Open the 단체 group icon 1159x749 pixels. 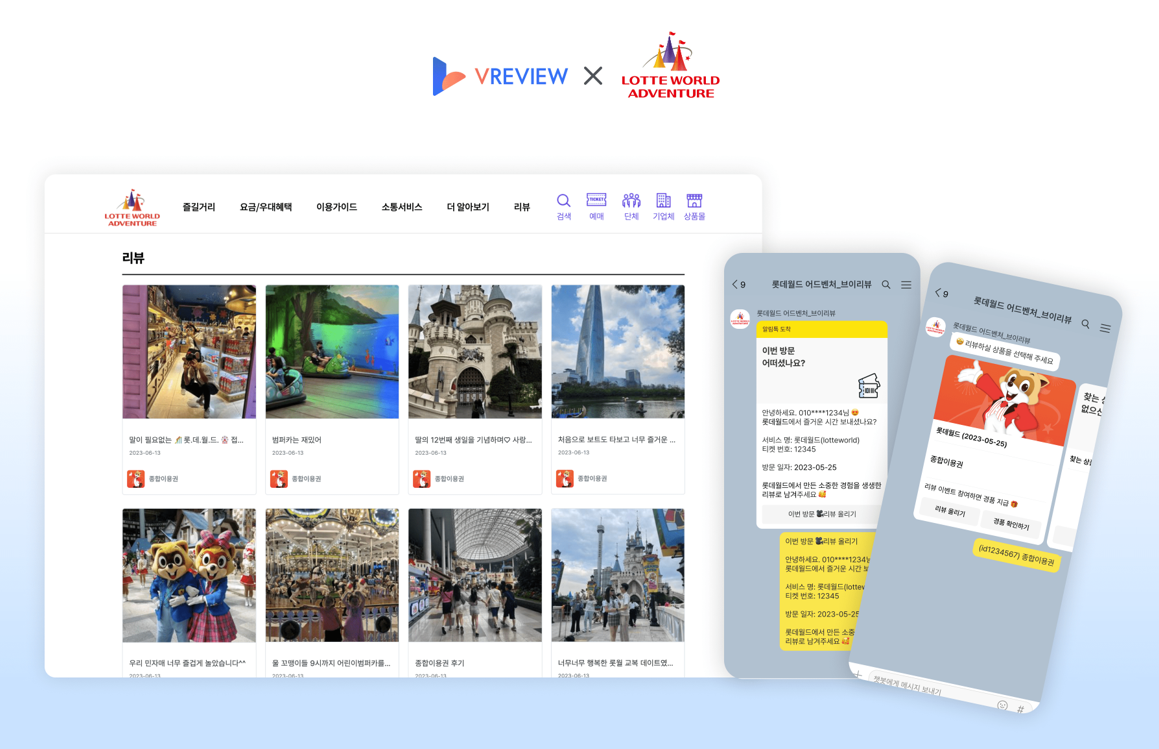tap(631, 207)
